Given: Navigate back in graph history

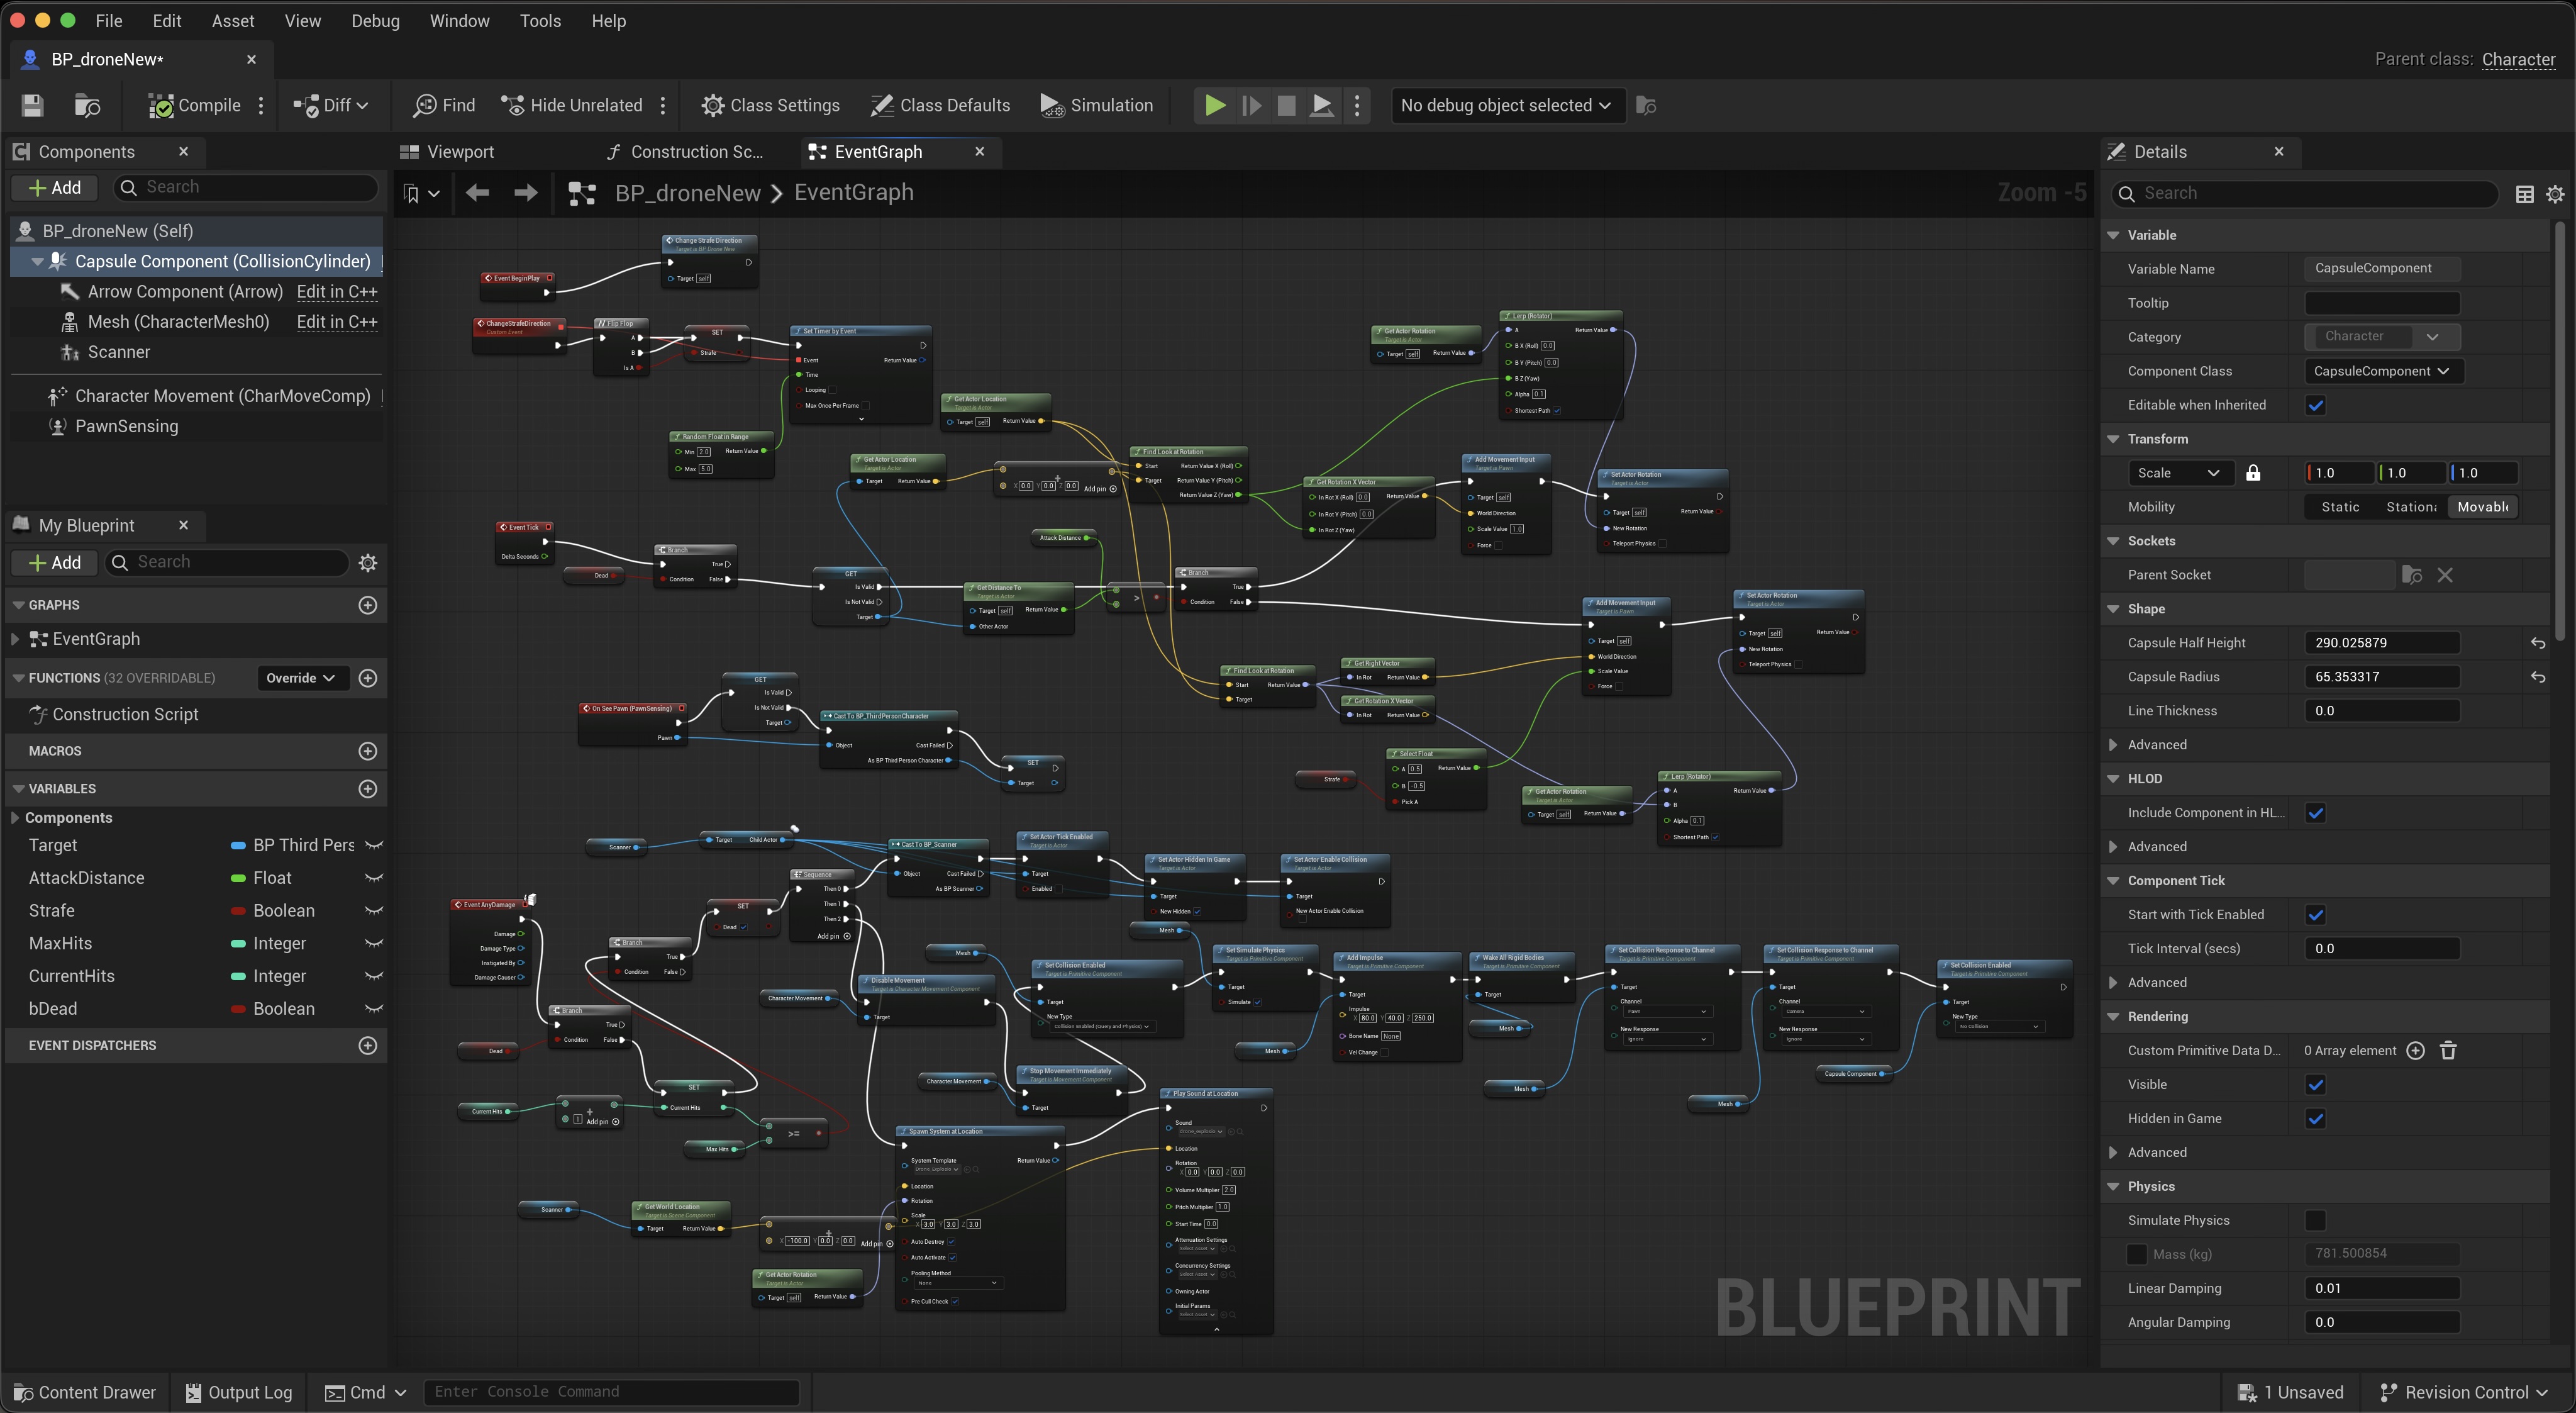Looking at the screenshot, I should [477, 193].
